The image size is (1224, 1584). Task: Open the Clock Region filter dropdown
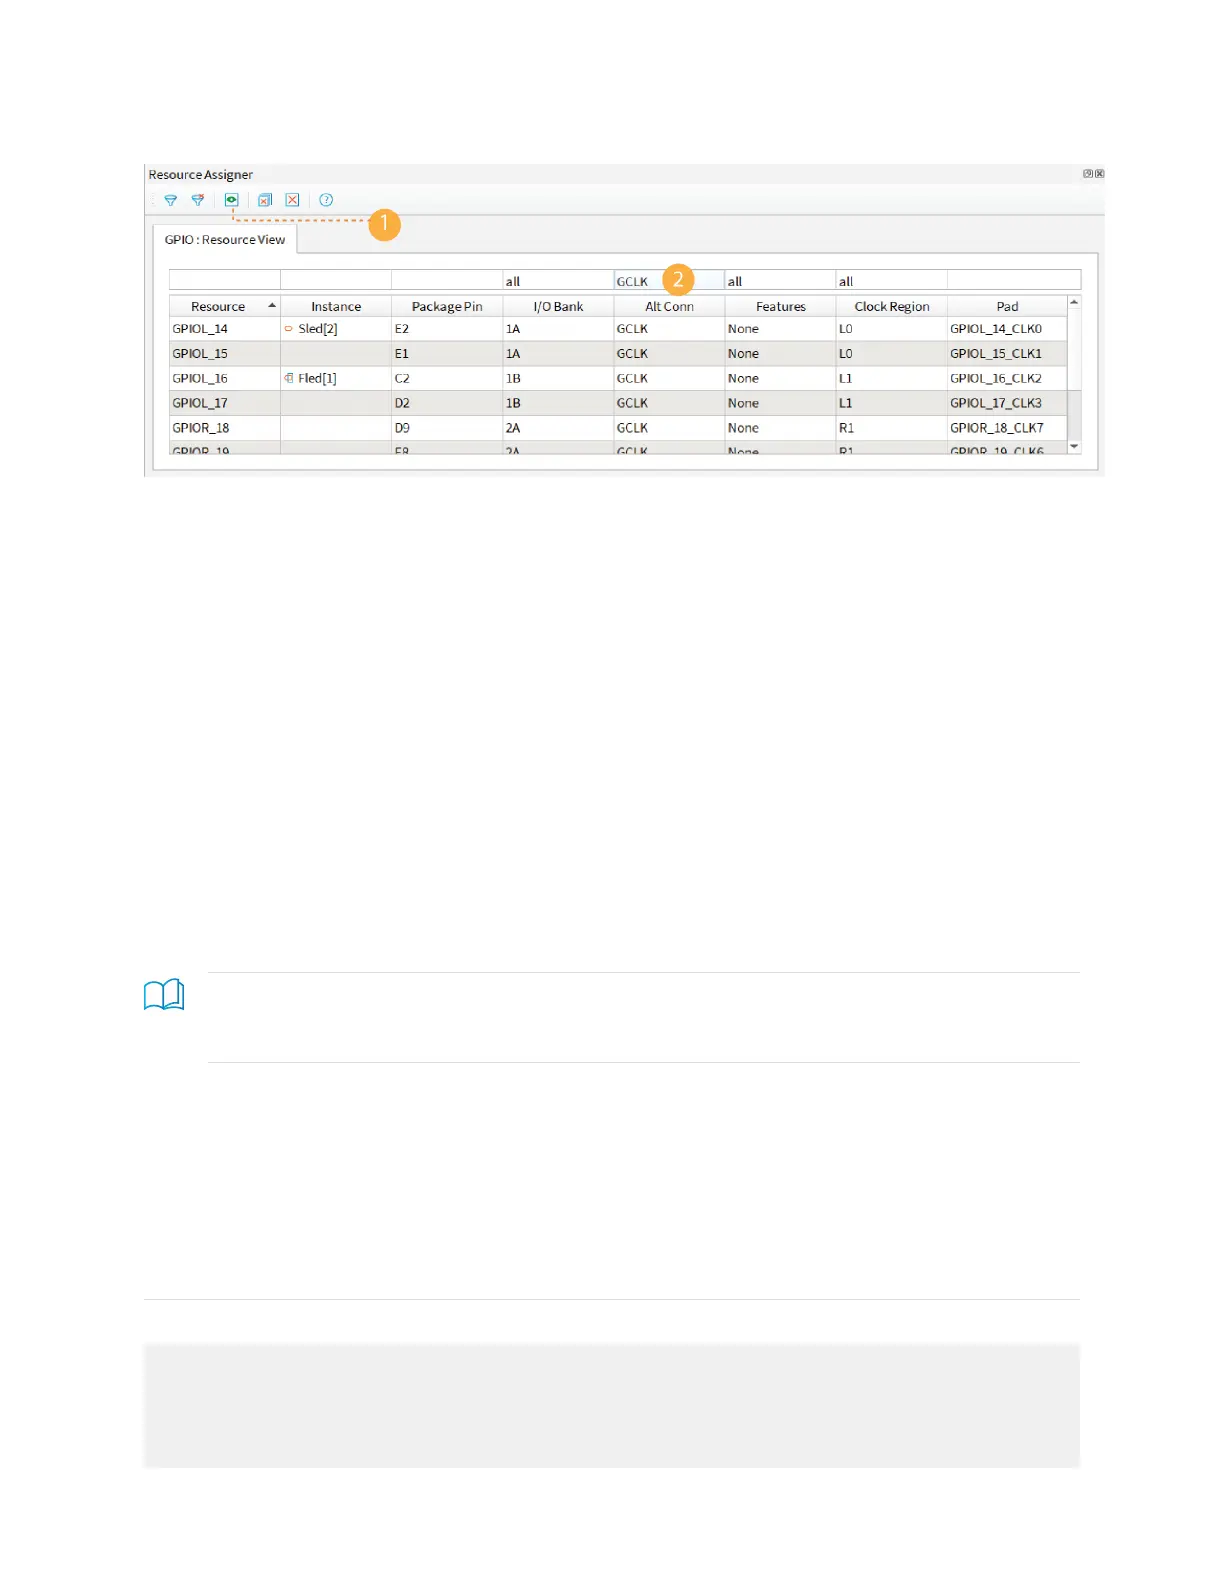pyautogui.click(x=891, y=280)
